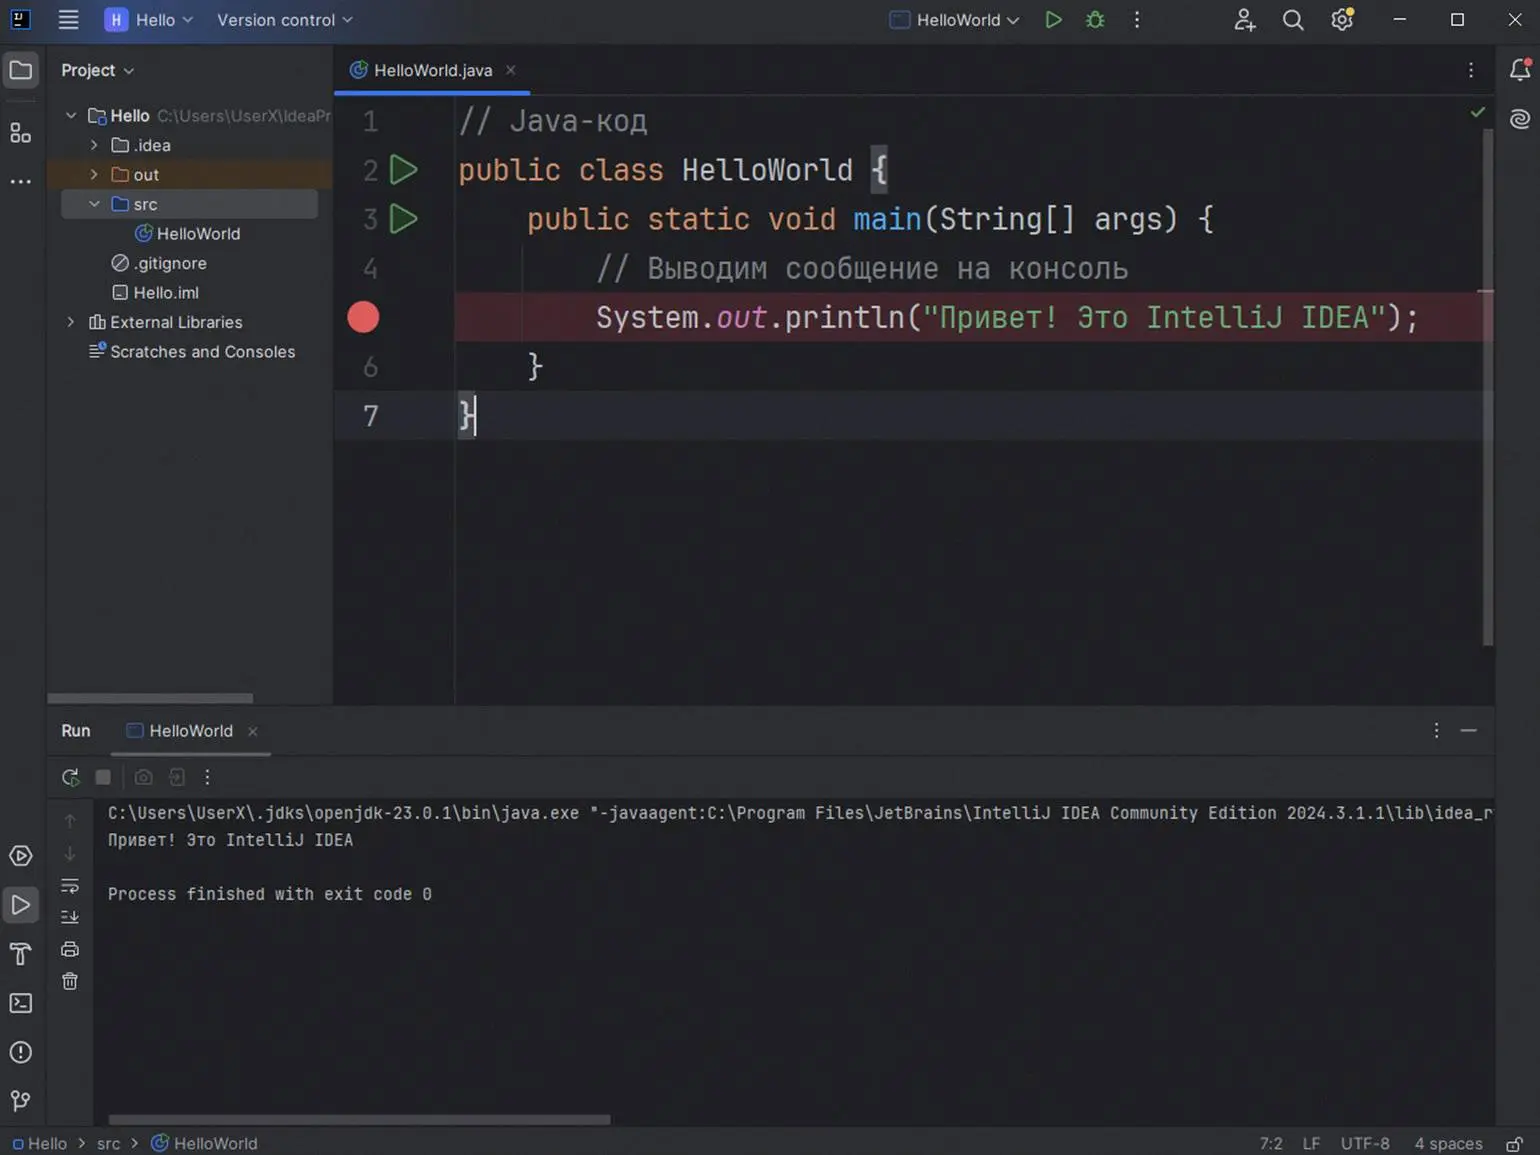The image size is (1540, 1155).
Task: Open IDE settings gear icon
Action: point(1342,20)
